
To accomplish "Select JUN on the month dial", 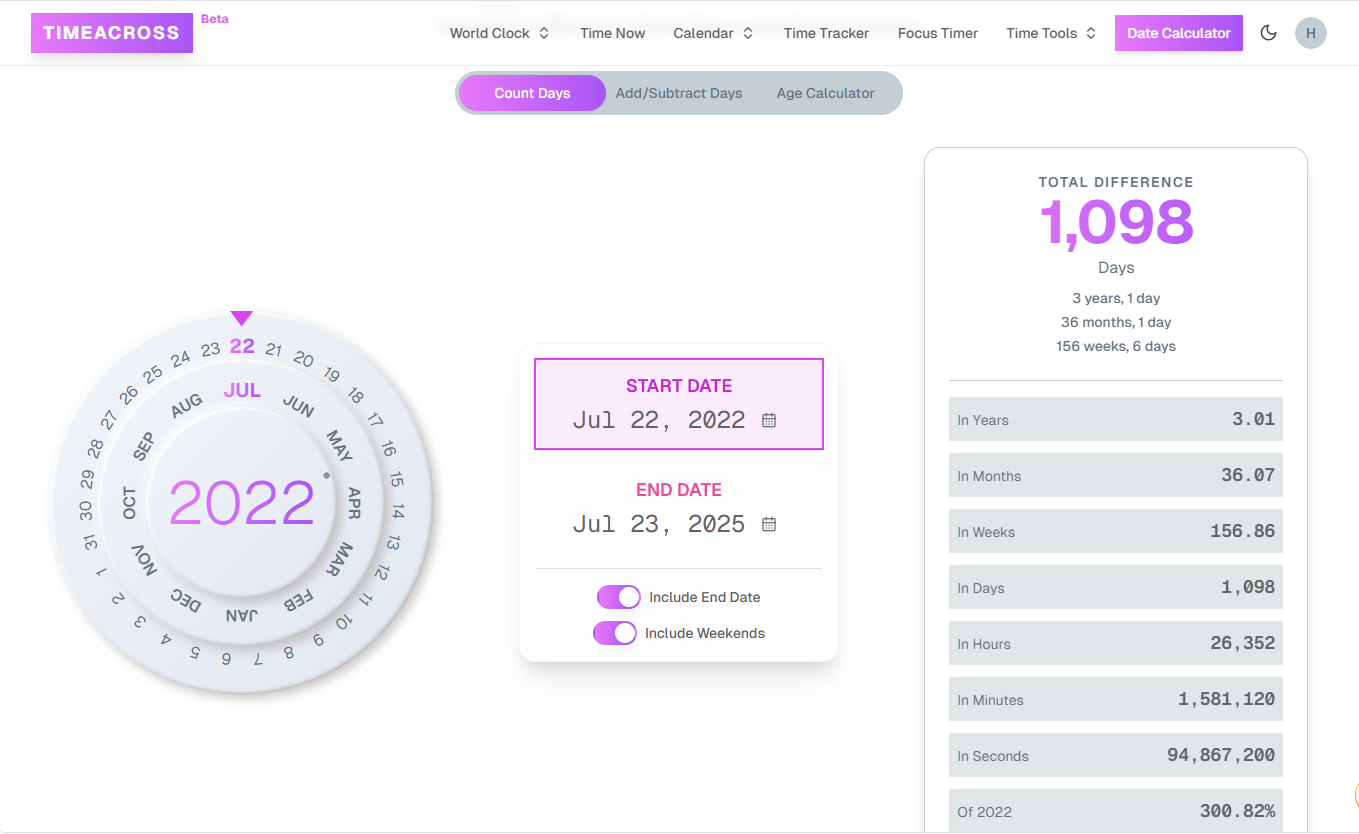I will coord(298,405).
